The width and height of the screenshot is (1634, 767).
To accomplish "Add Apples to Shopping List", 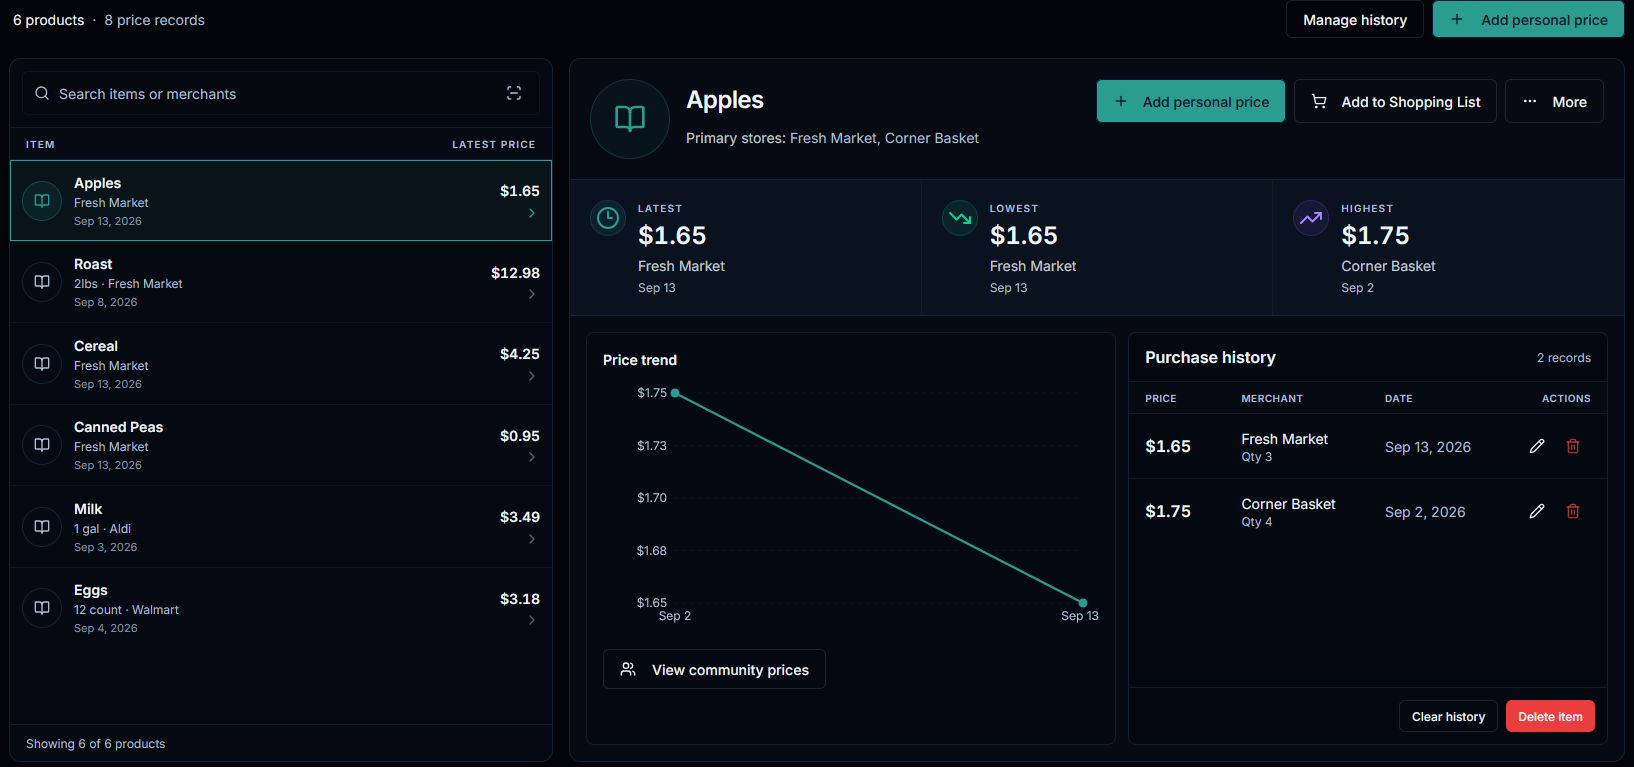I will (1395, 101).
